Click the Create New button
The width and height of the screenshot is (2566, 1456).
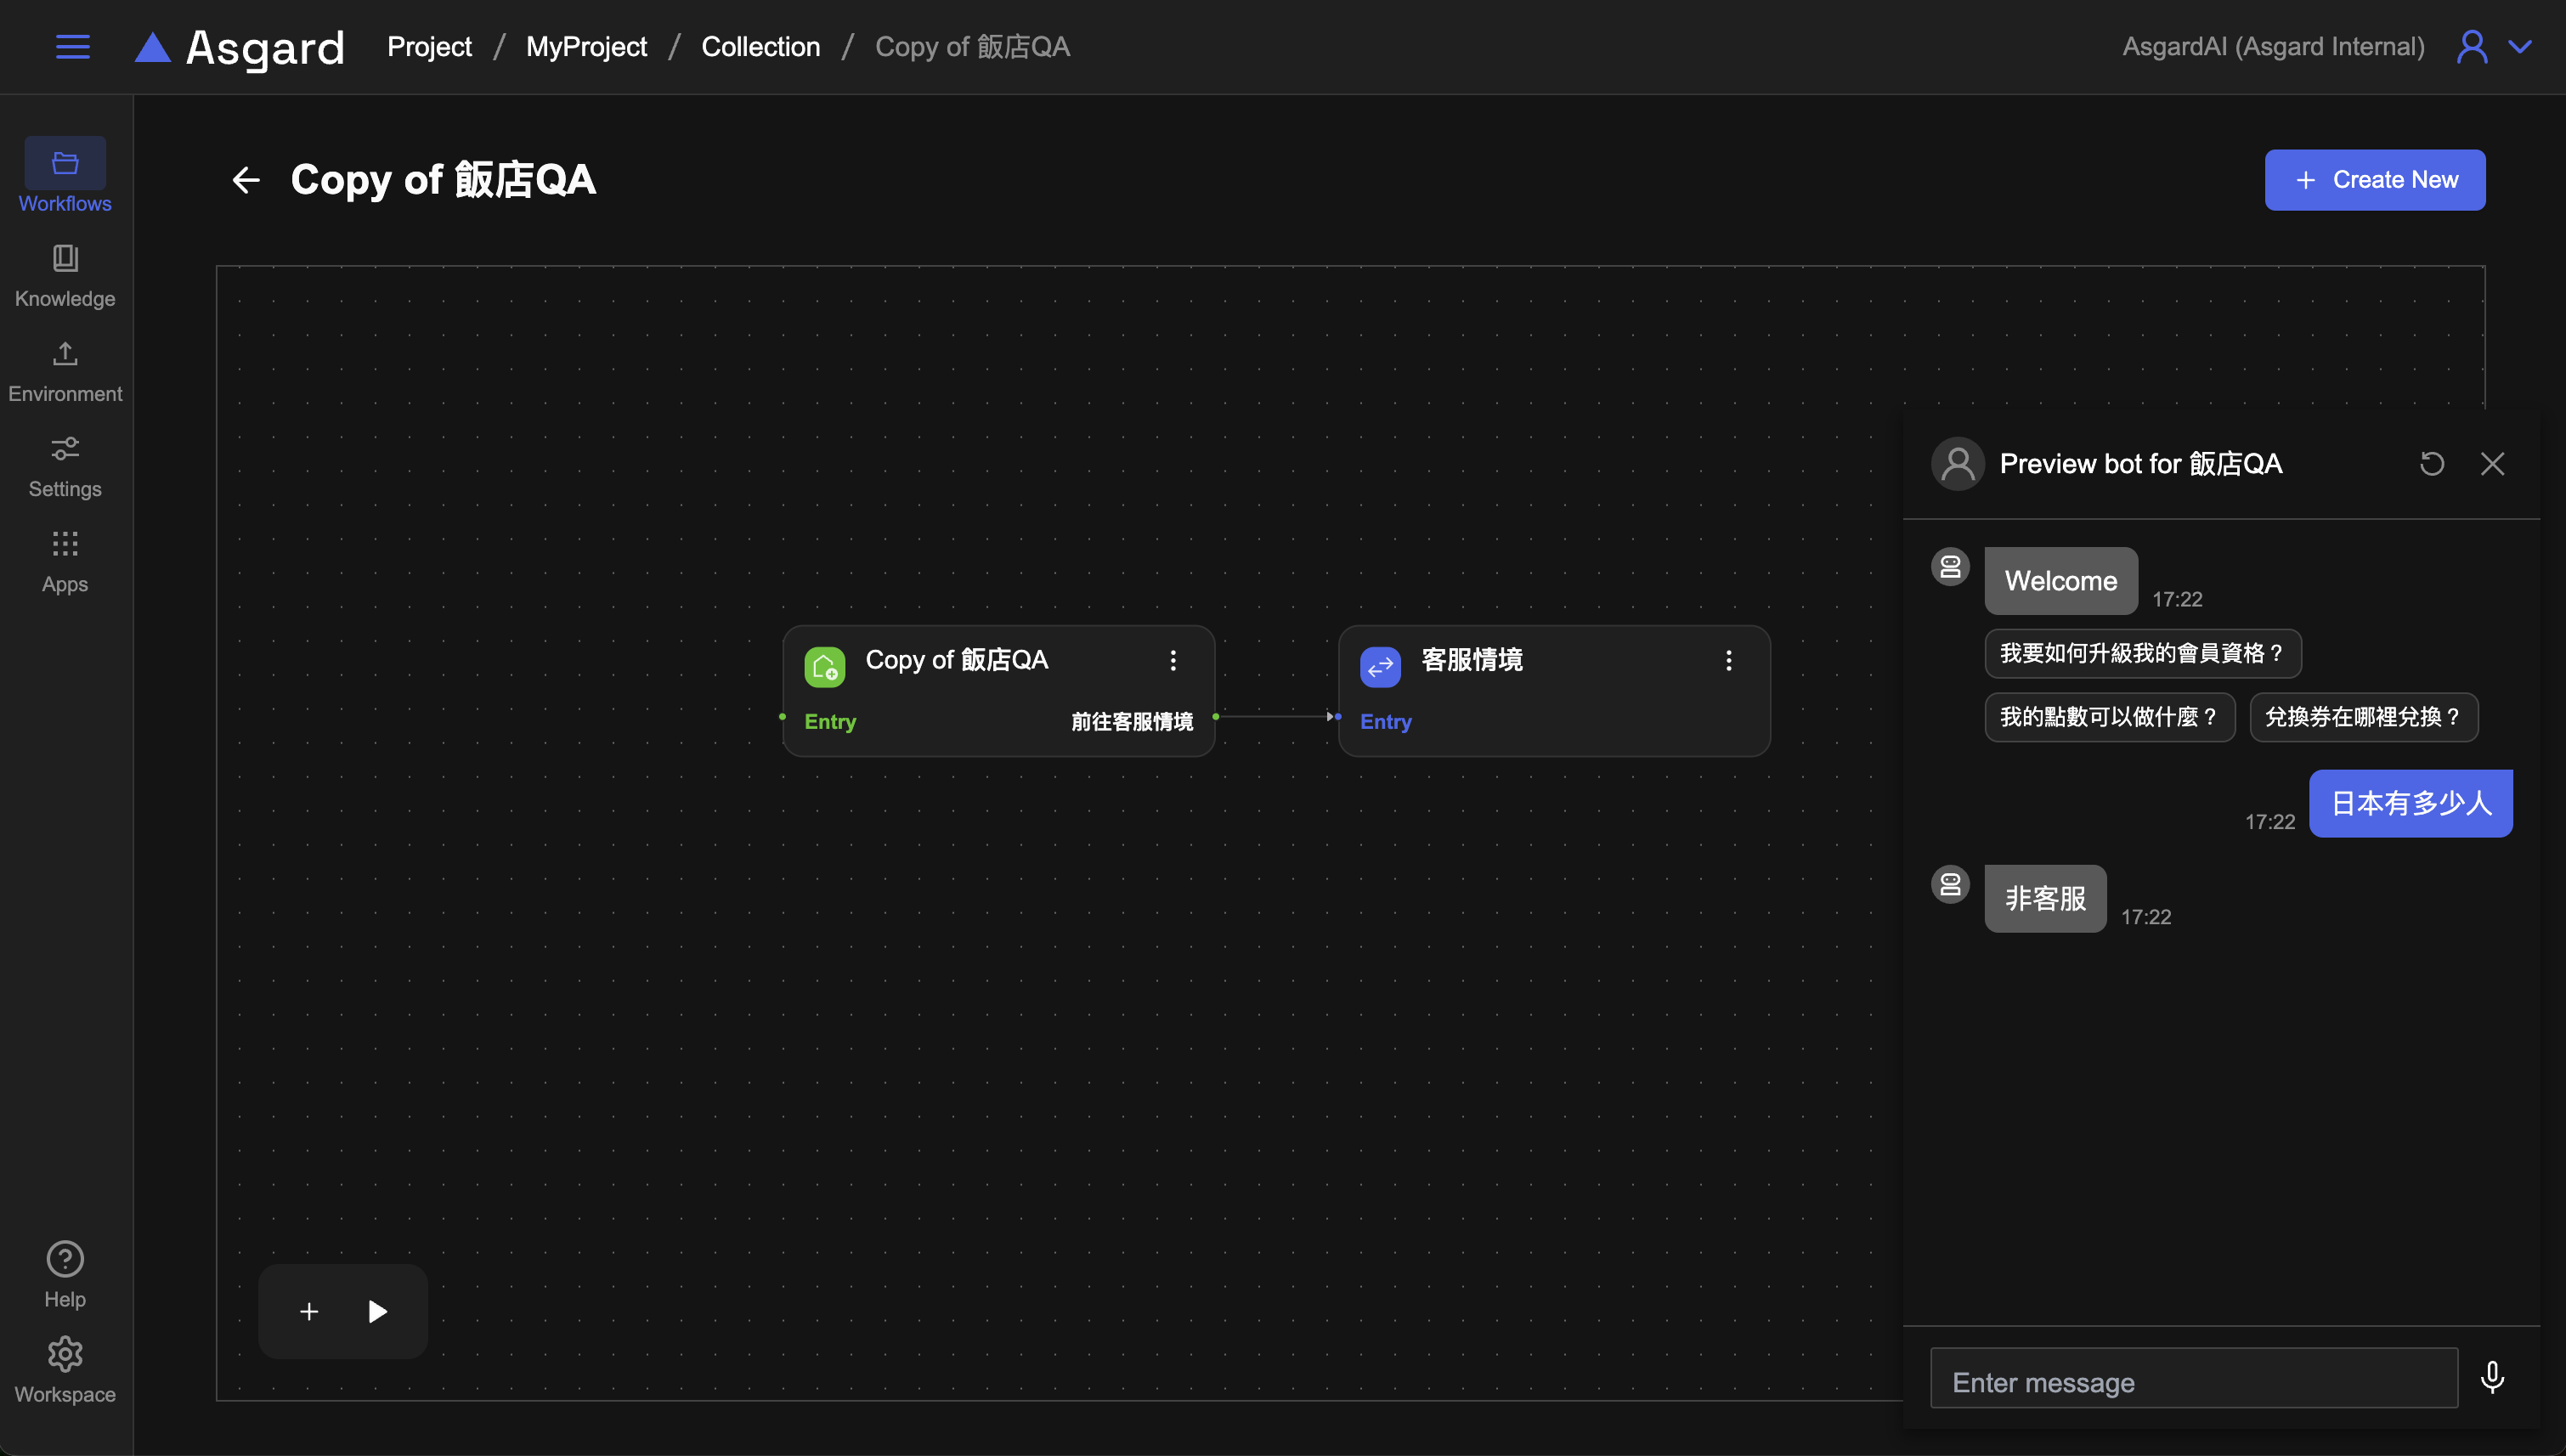coord(2374,180)
